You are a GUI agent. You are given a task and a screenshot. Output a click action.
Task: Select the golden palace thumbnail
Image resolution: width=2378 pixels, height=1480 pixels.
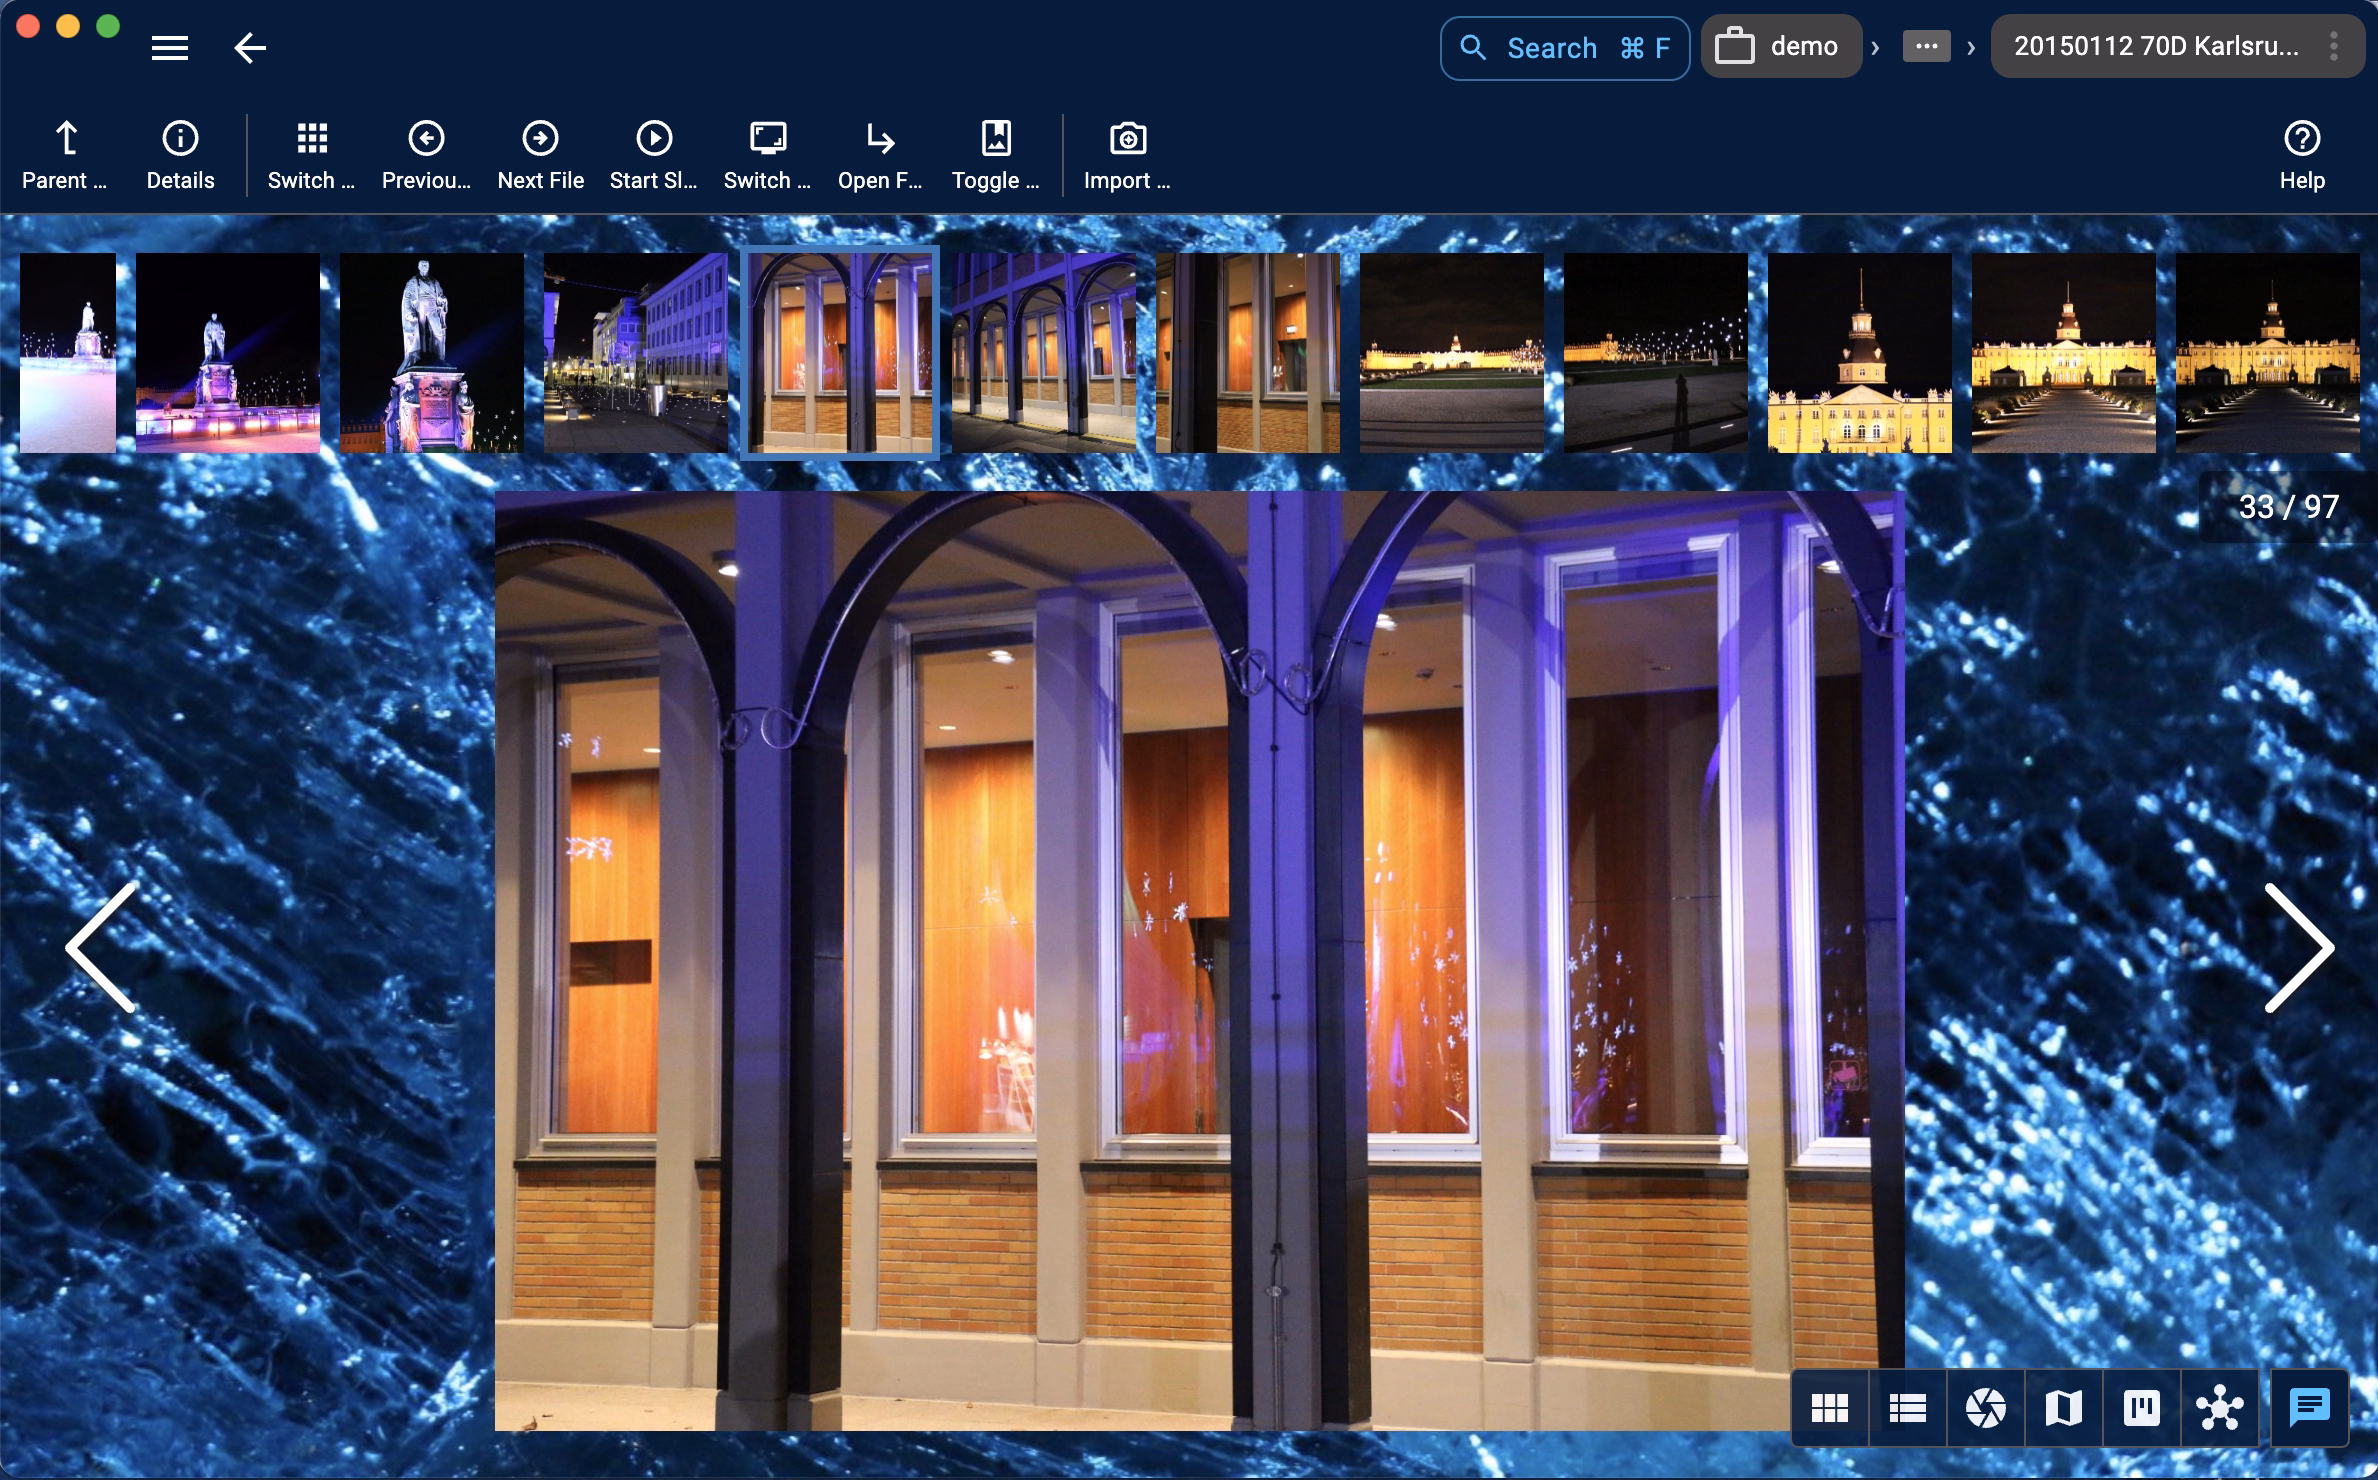click(2063, 352)
